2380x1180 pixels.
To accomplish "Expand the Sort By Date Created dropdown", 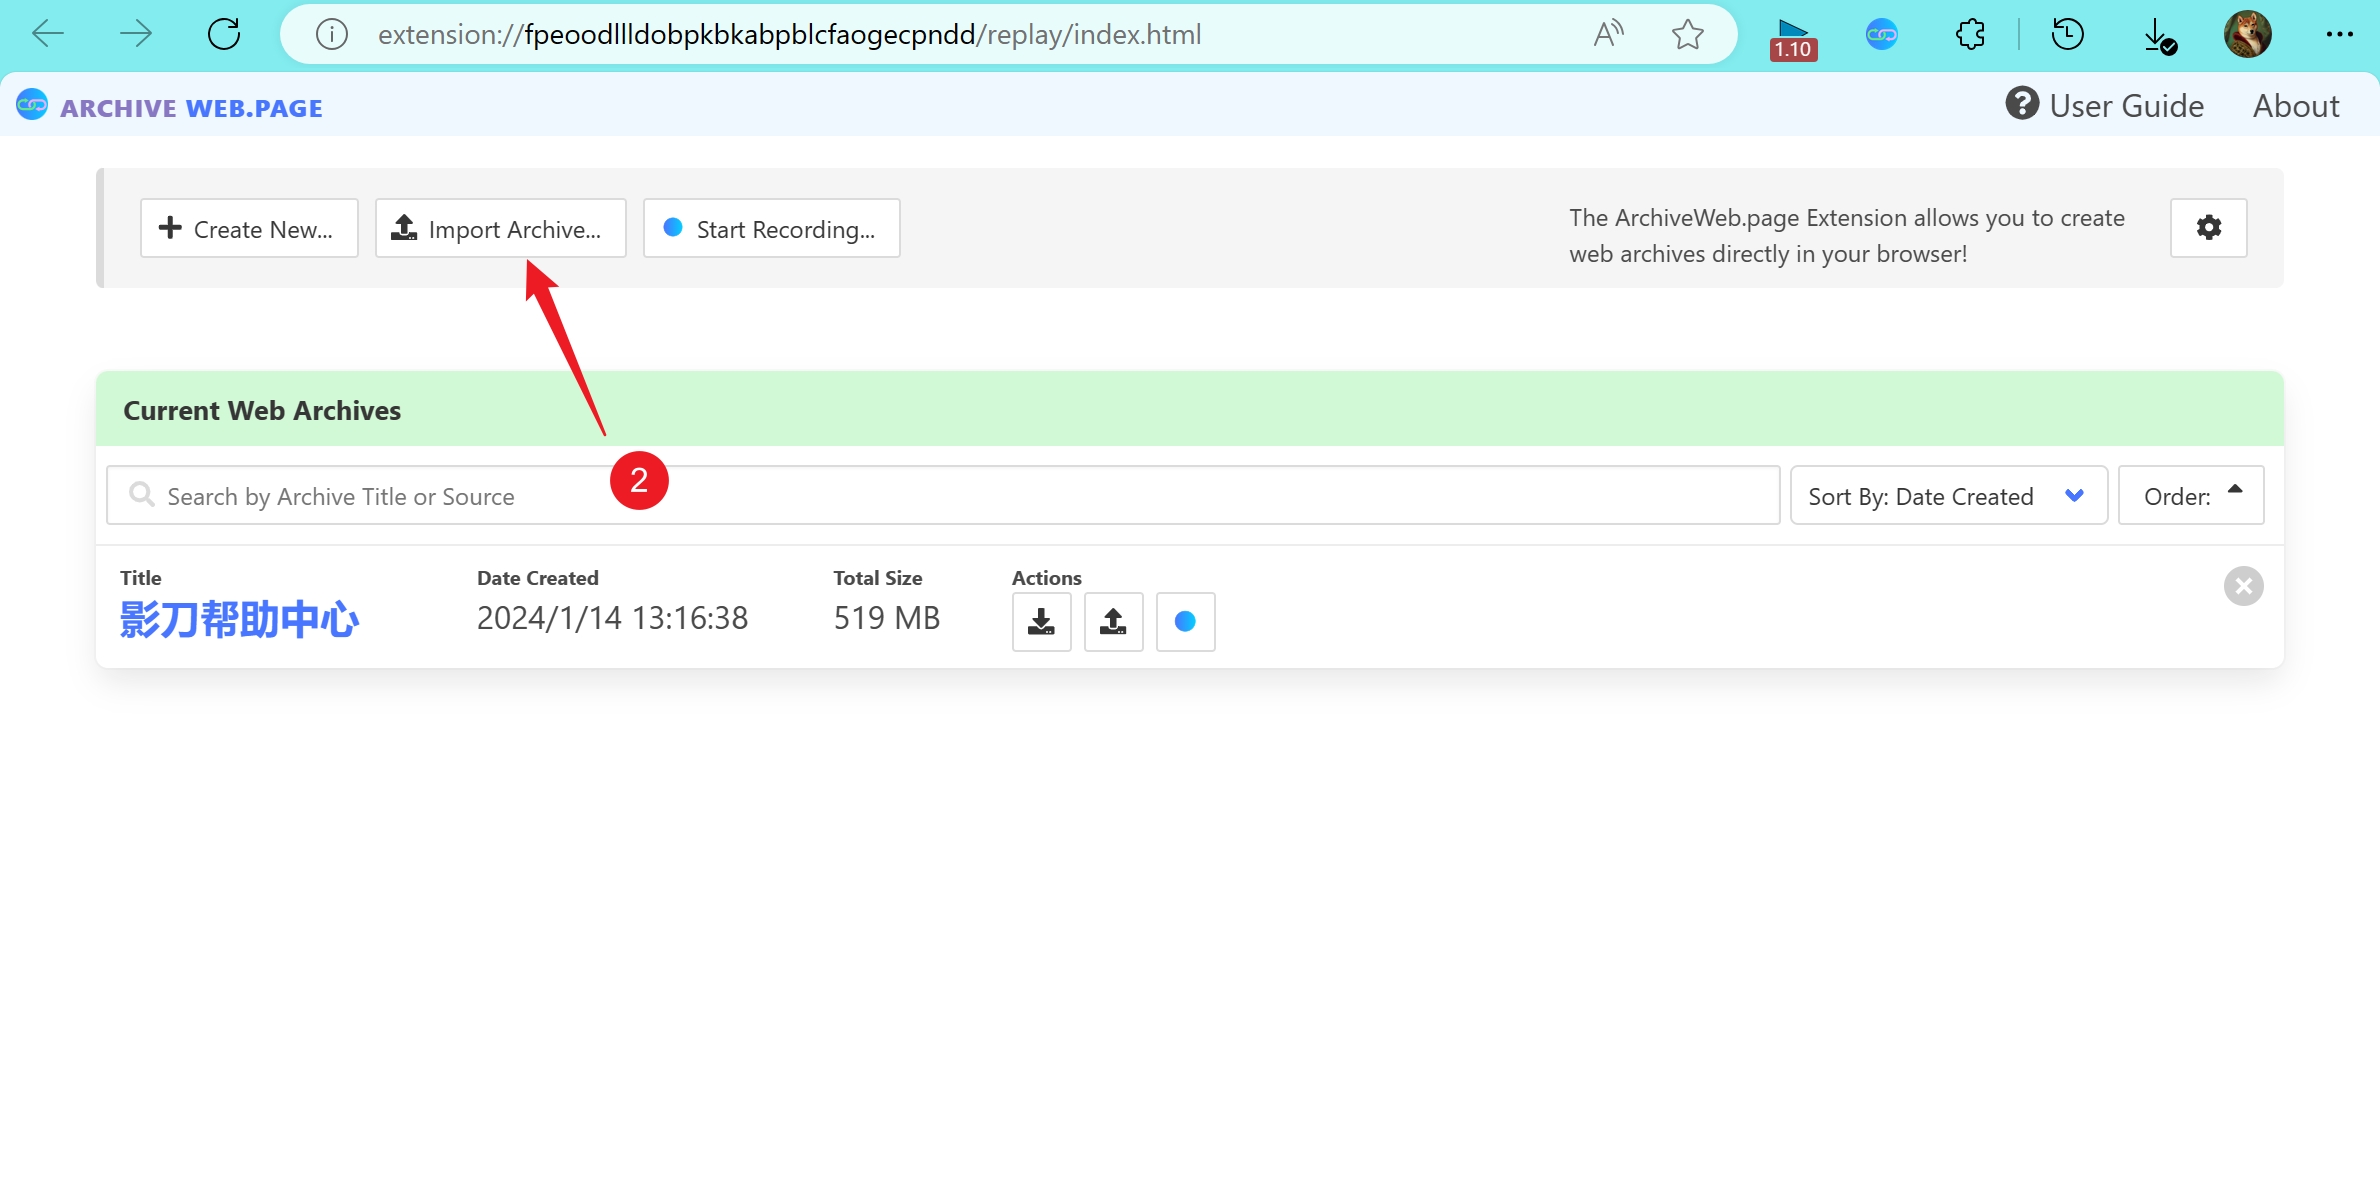I will pos(1947,496).
